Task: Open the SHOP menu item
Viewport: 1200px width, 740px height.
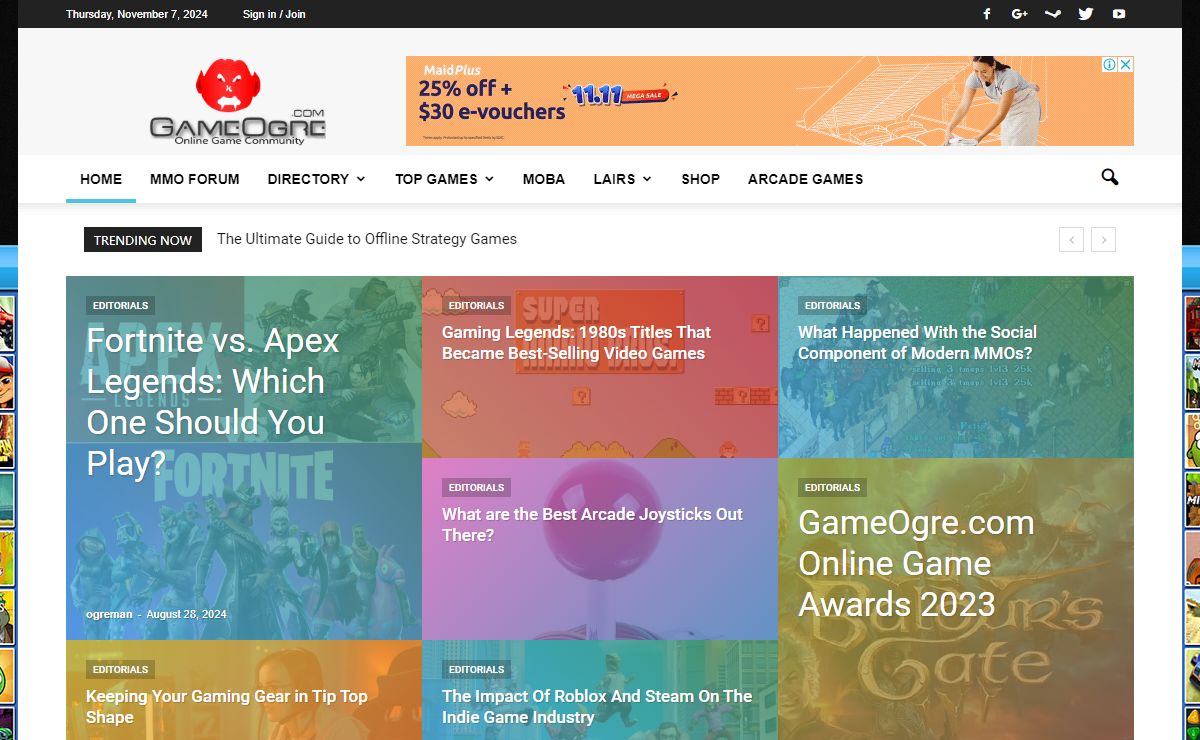Action: (701, 179)
